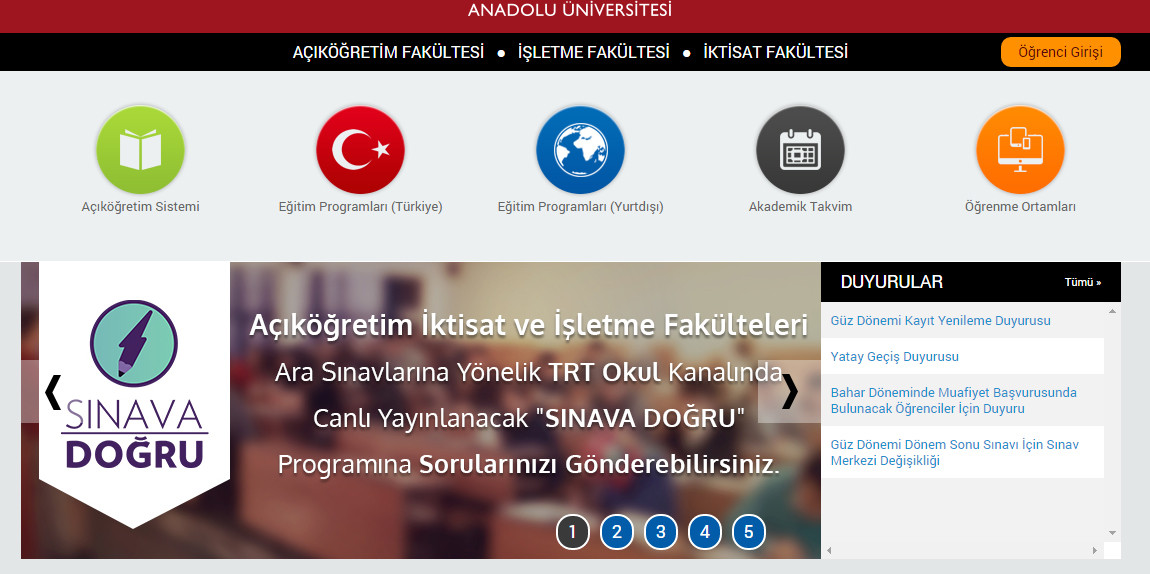Expand all announcements via Tümü link
Image resolution: width=1150 pixels, height=574 pixels.
click(x=1082, y=283)
